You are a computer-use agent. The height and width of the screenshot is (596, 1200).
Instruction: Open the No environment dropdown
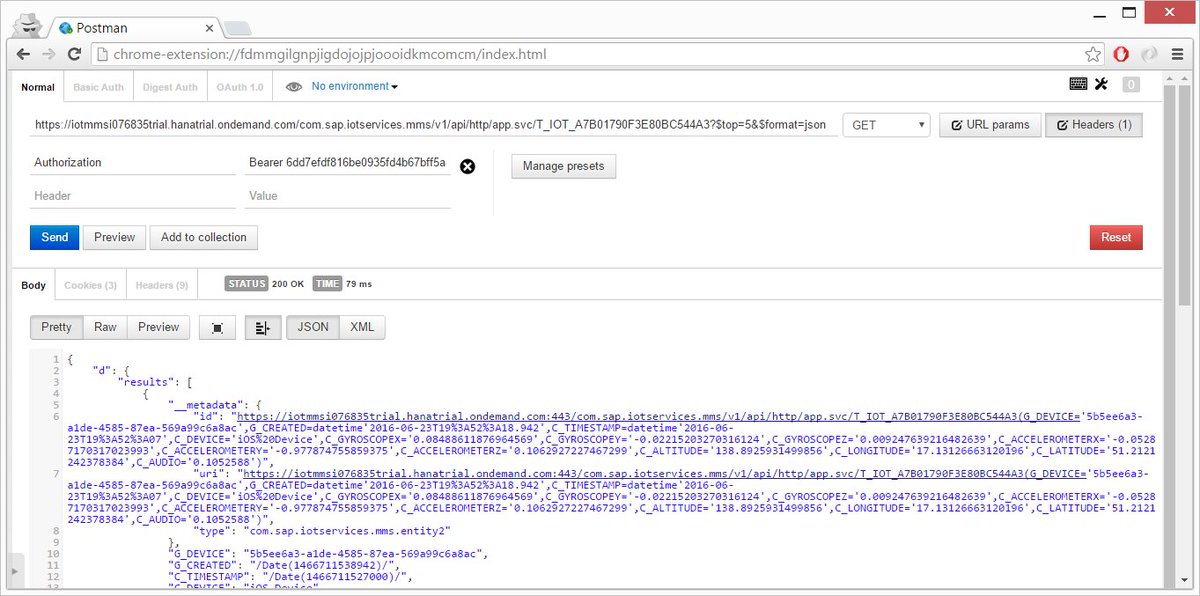click(355, 87)
